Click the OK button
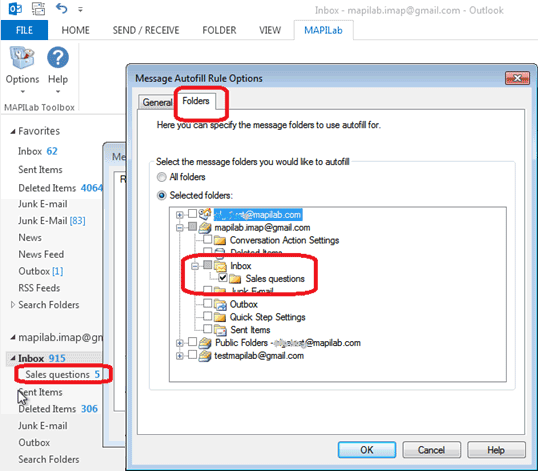 click(367, 450)
